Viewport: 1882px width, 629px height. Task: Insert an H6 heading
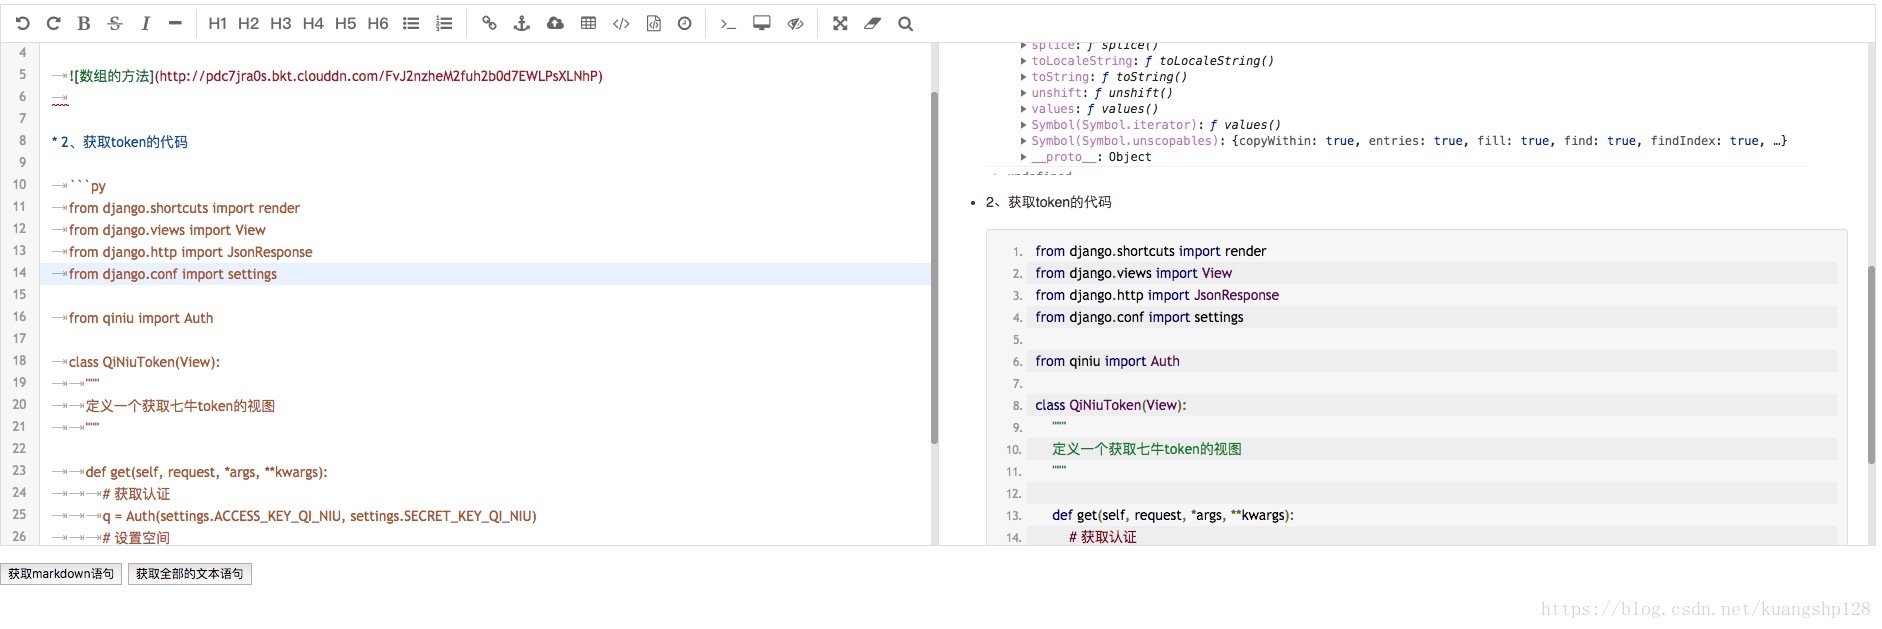(378, 23)
